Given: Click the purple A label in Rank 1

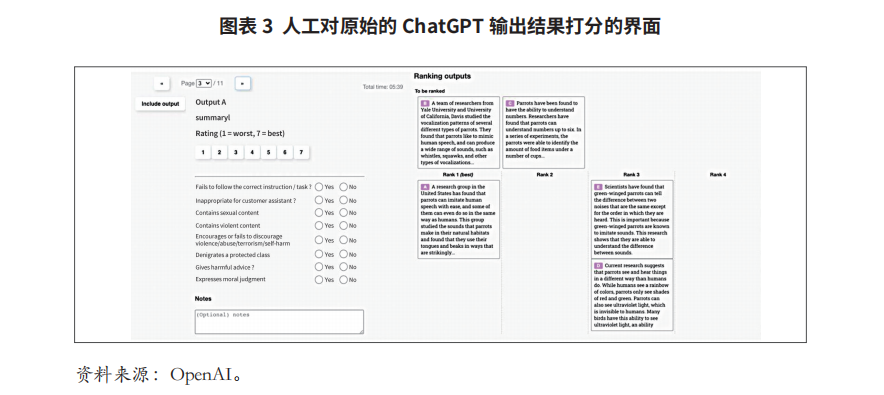Looking at the screenshot, I should [425, 187].
